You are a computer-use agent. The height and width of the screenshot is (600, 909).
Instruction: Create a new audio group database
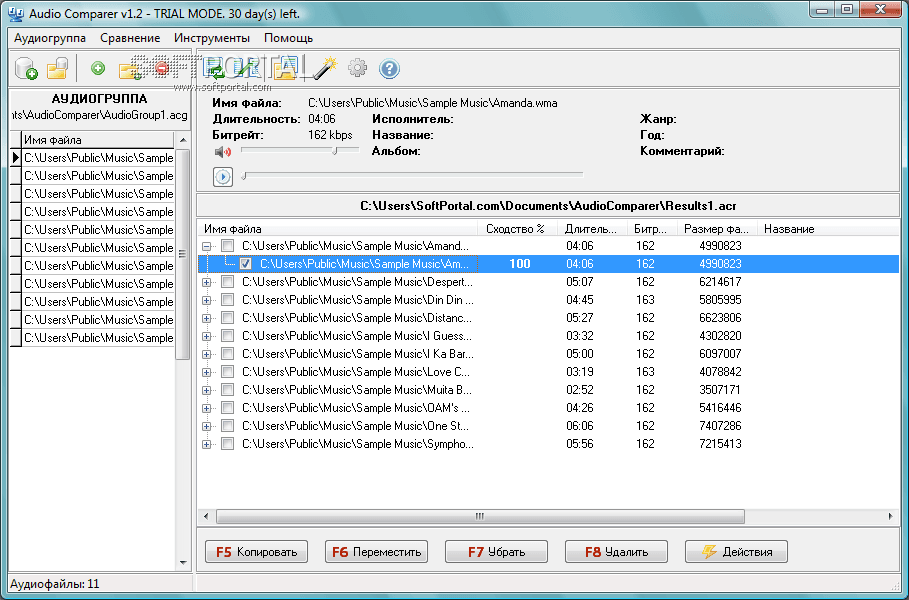[26, 68]
